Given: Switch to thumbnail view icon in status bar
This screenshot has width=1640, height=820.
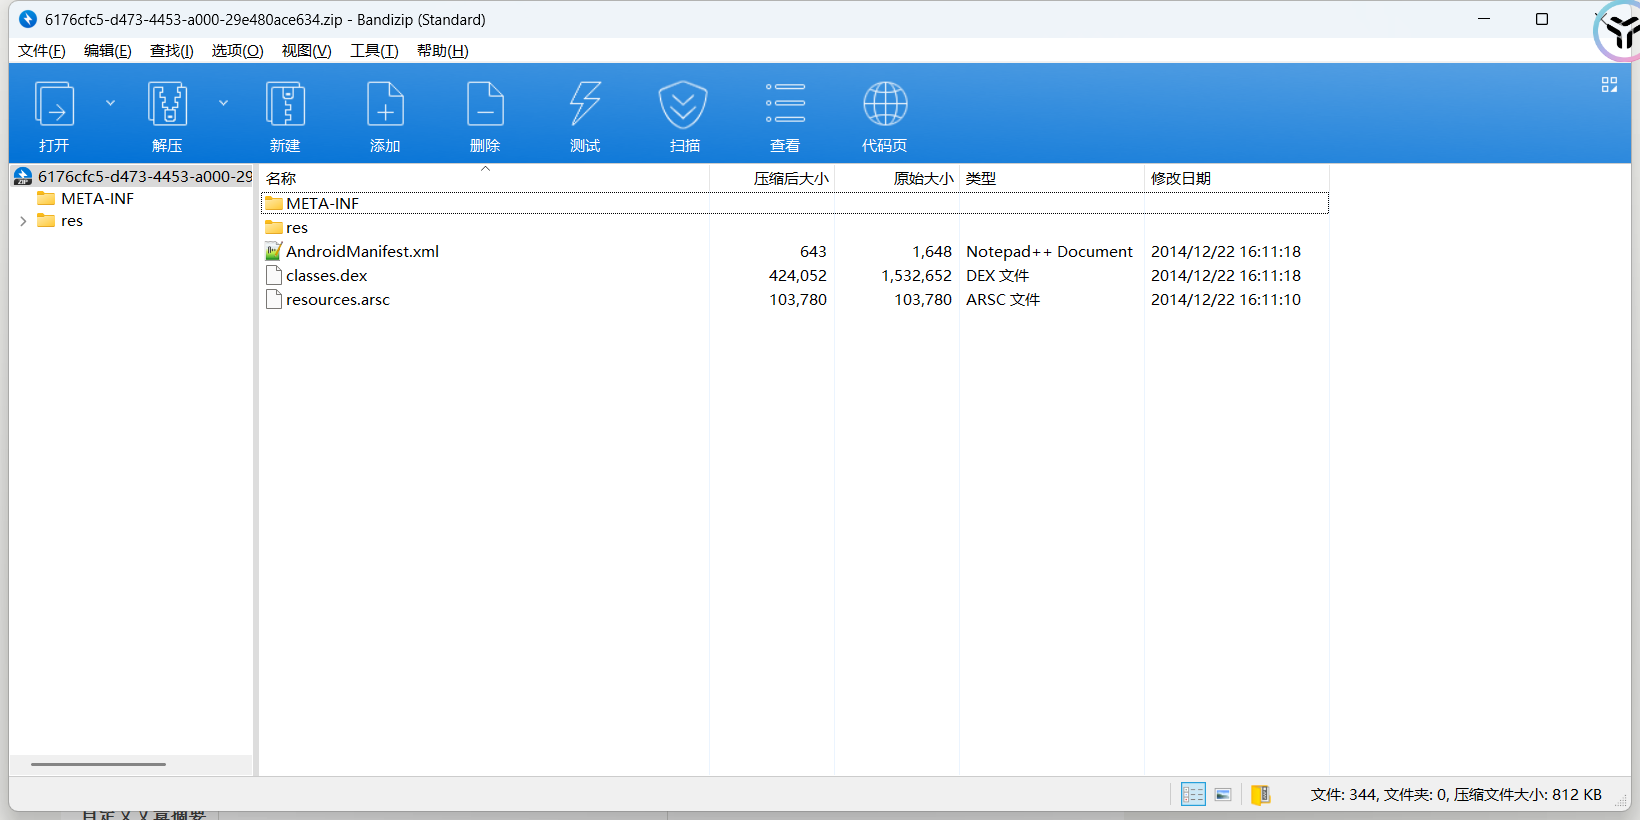Looking at the screenshot, I should coord(1223,794).
